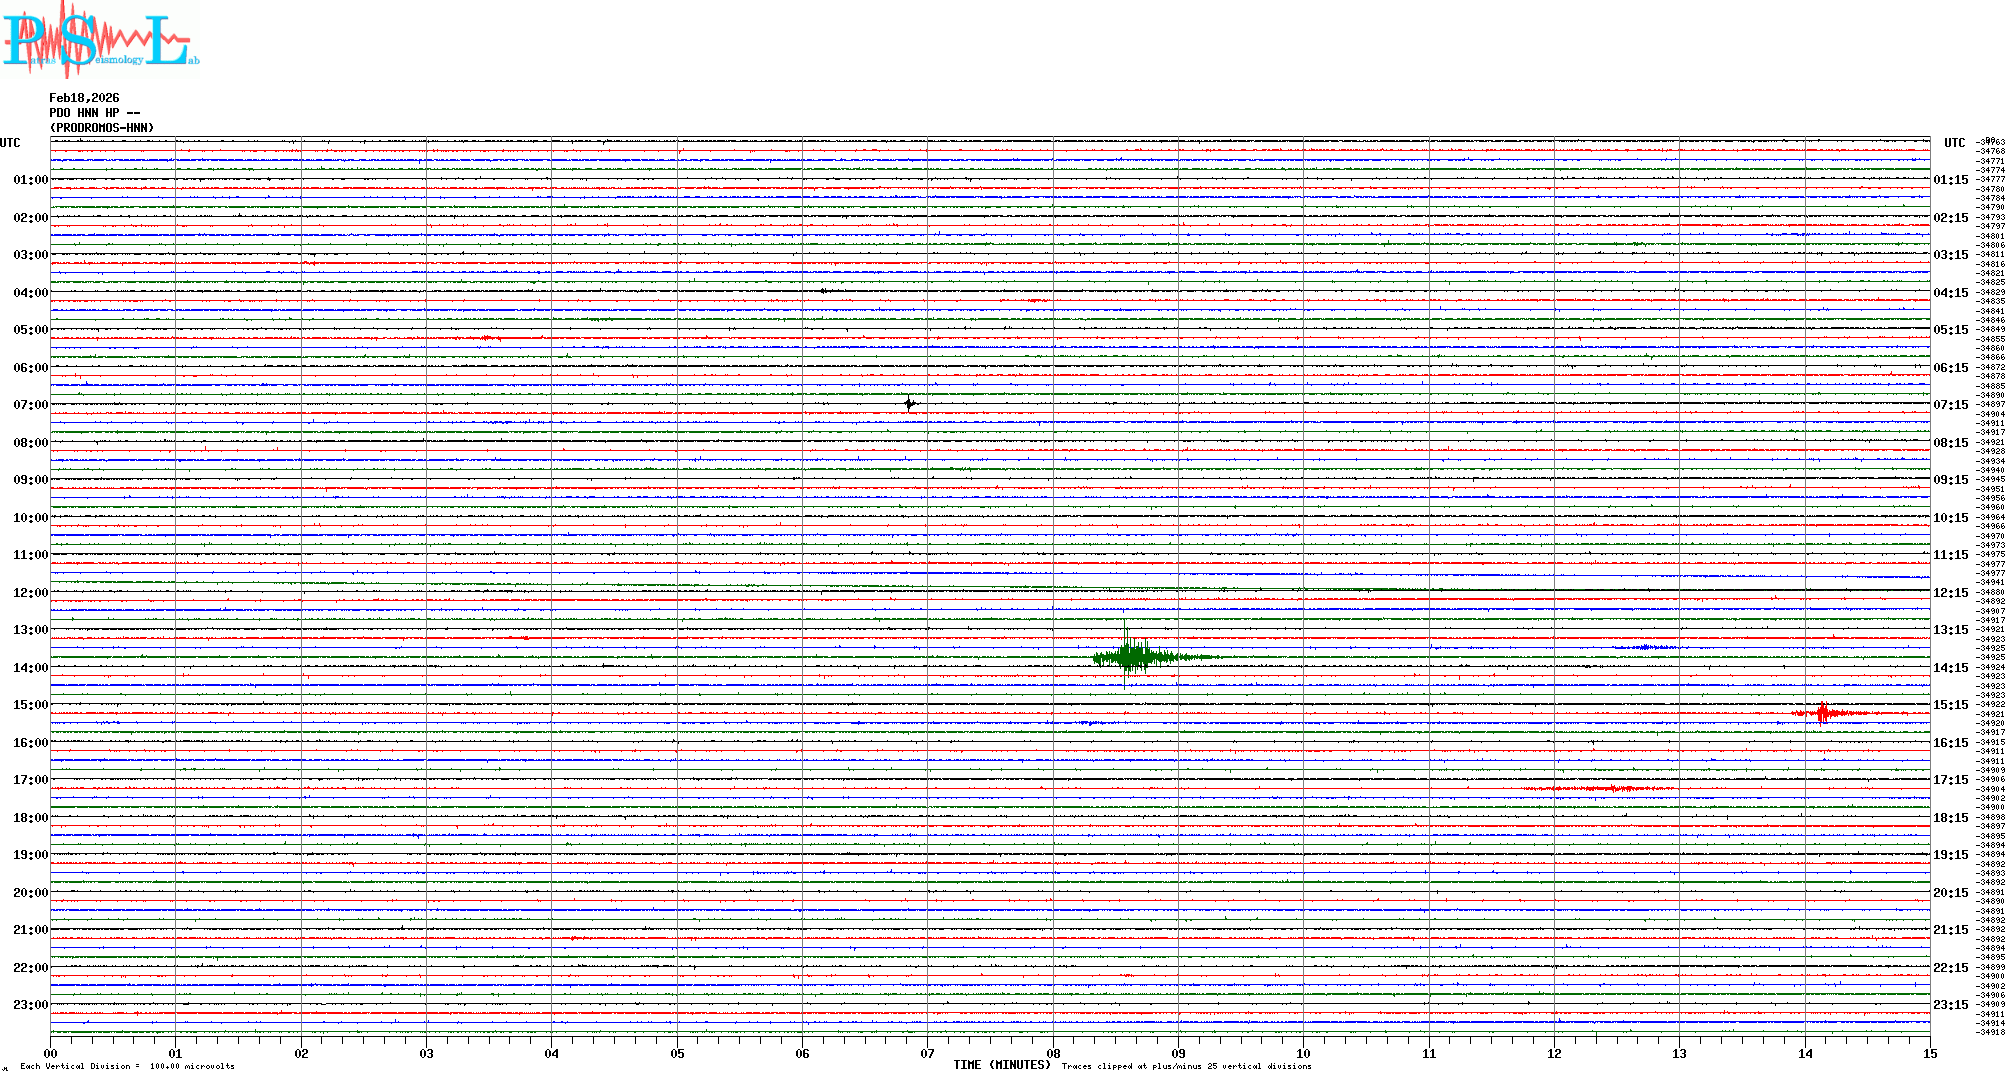The image size is (2010, 1080).
Task: Click the PDO HNN HP channel label
Action: point(94,113)
